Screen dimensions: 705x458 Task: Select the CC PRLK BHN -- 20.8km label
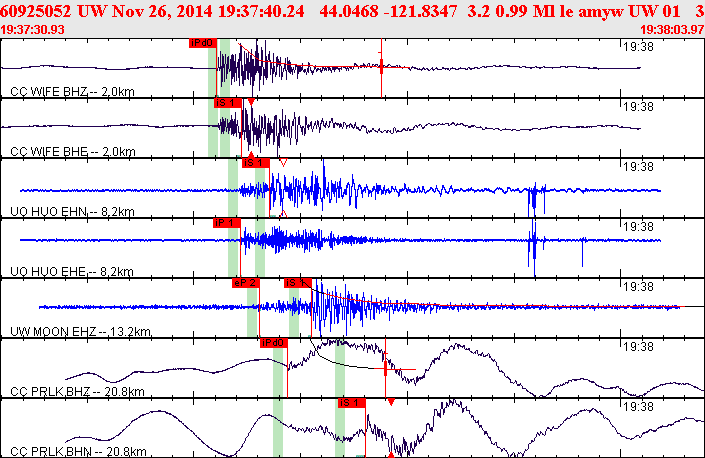78,452
